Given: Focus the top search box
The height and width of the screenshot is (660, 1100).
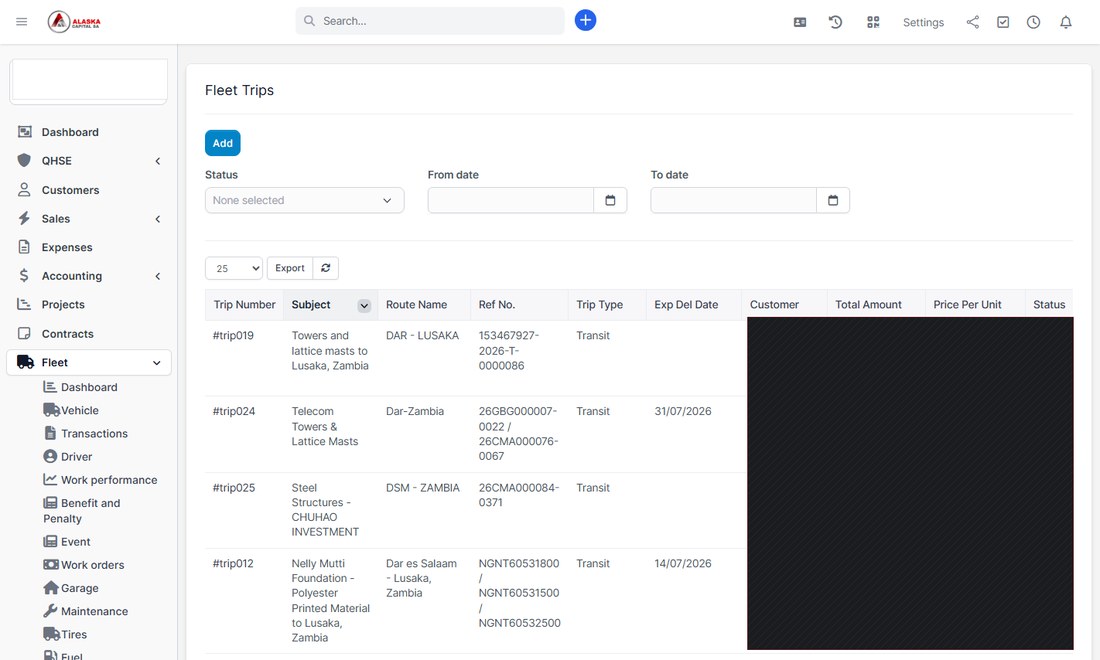Looking at the screenshot, I should 430,21.
